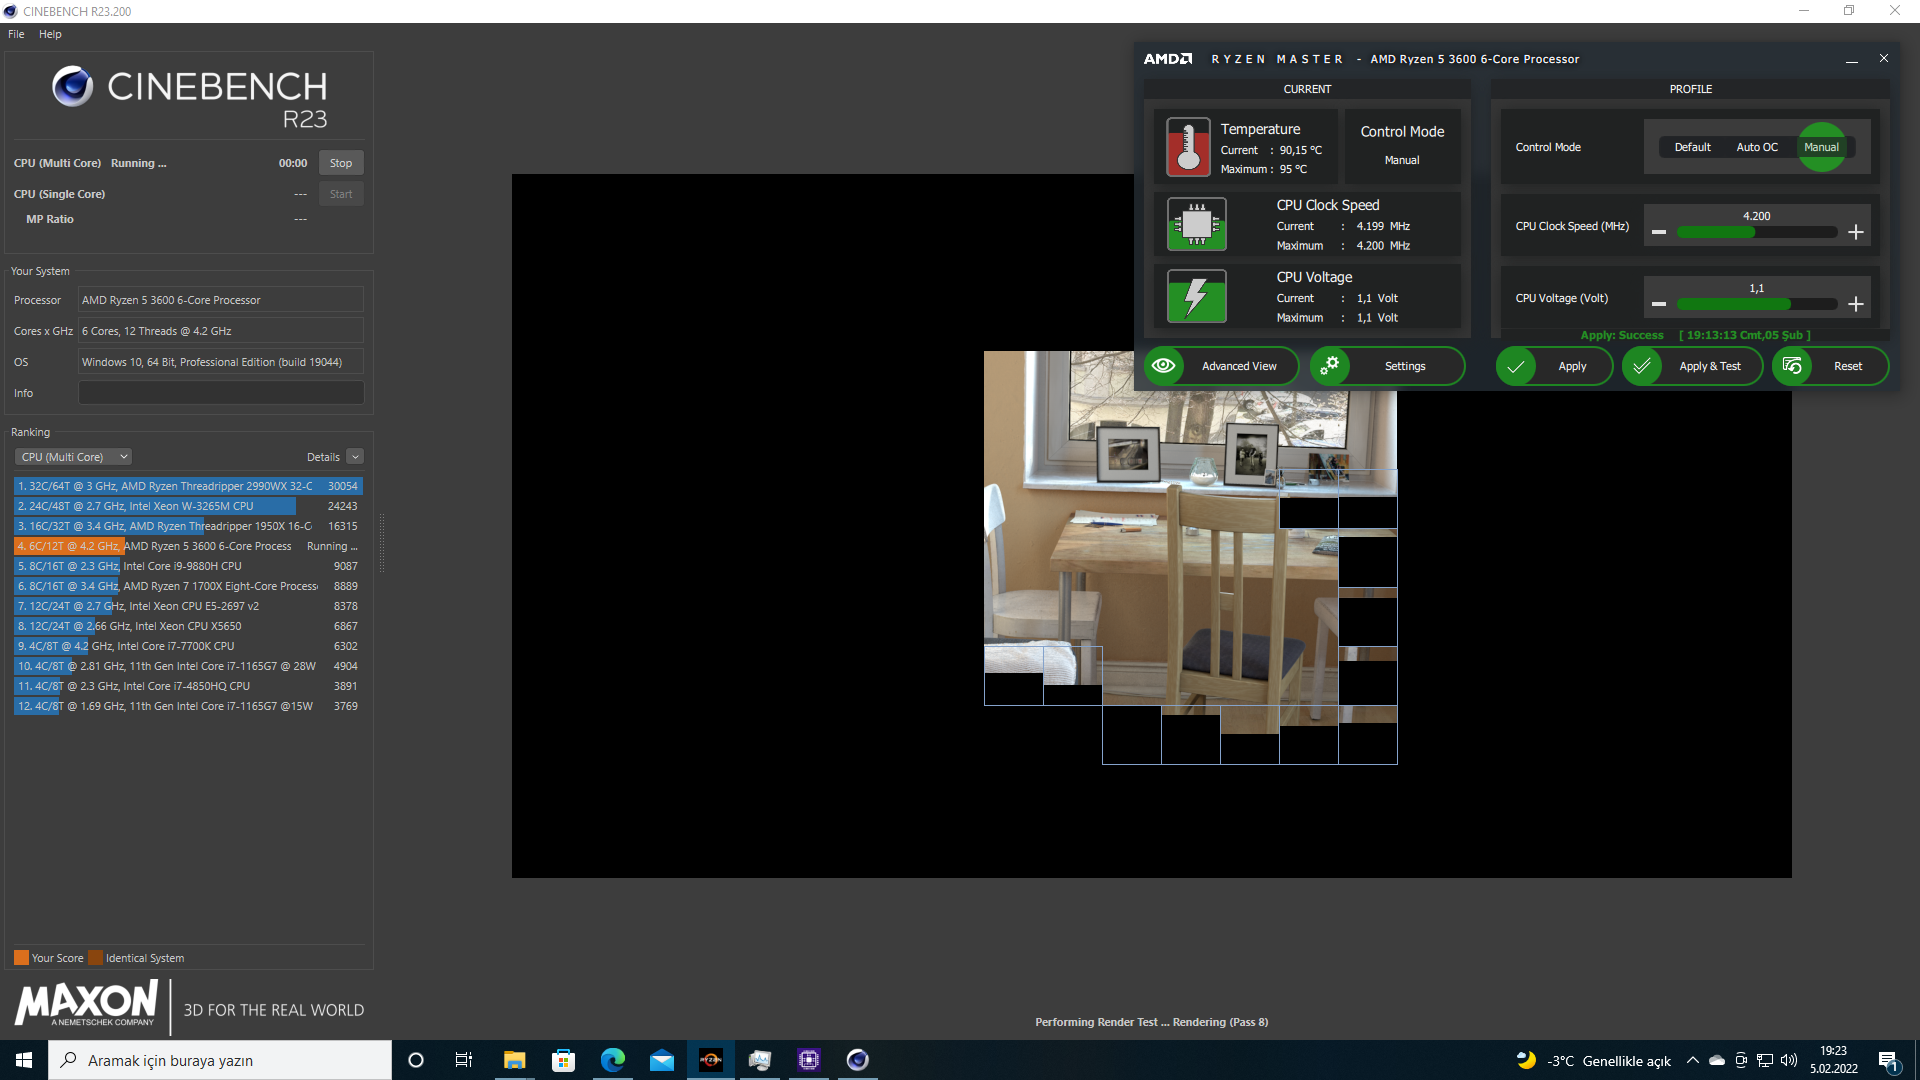This screenshot has width=1920, height=1080.
Task: Show hidden system tray icons
Action: [x=1692, y=1060]
